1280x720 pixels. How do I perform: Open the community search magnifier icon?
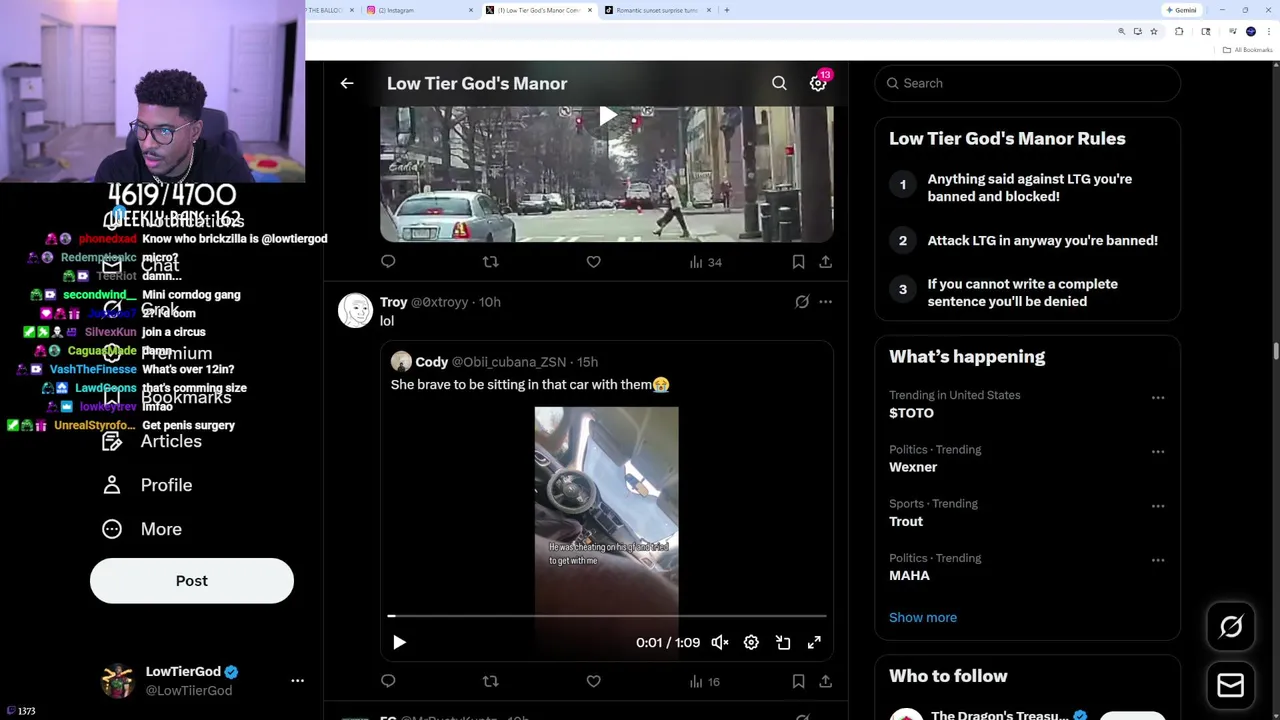coord(779,84)
